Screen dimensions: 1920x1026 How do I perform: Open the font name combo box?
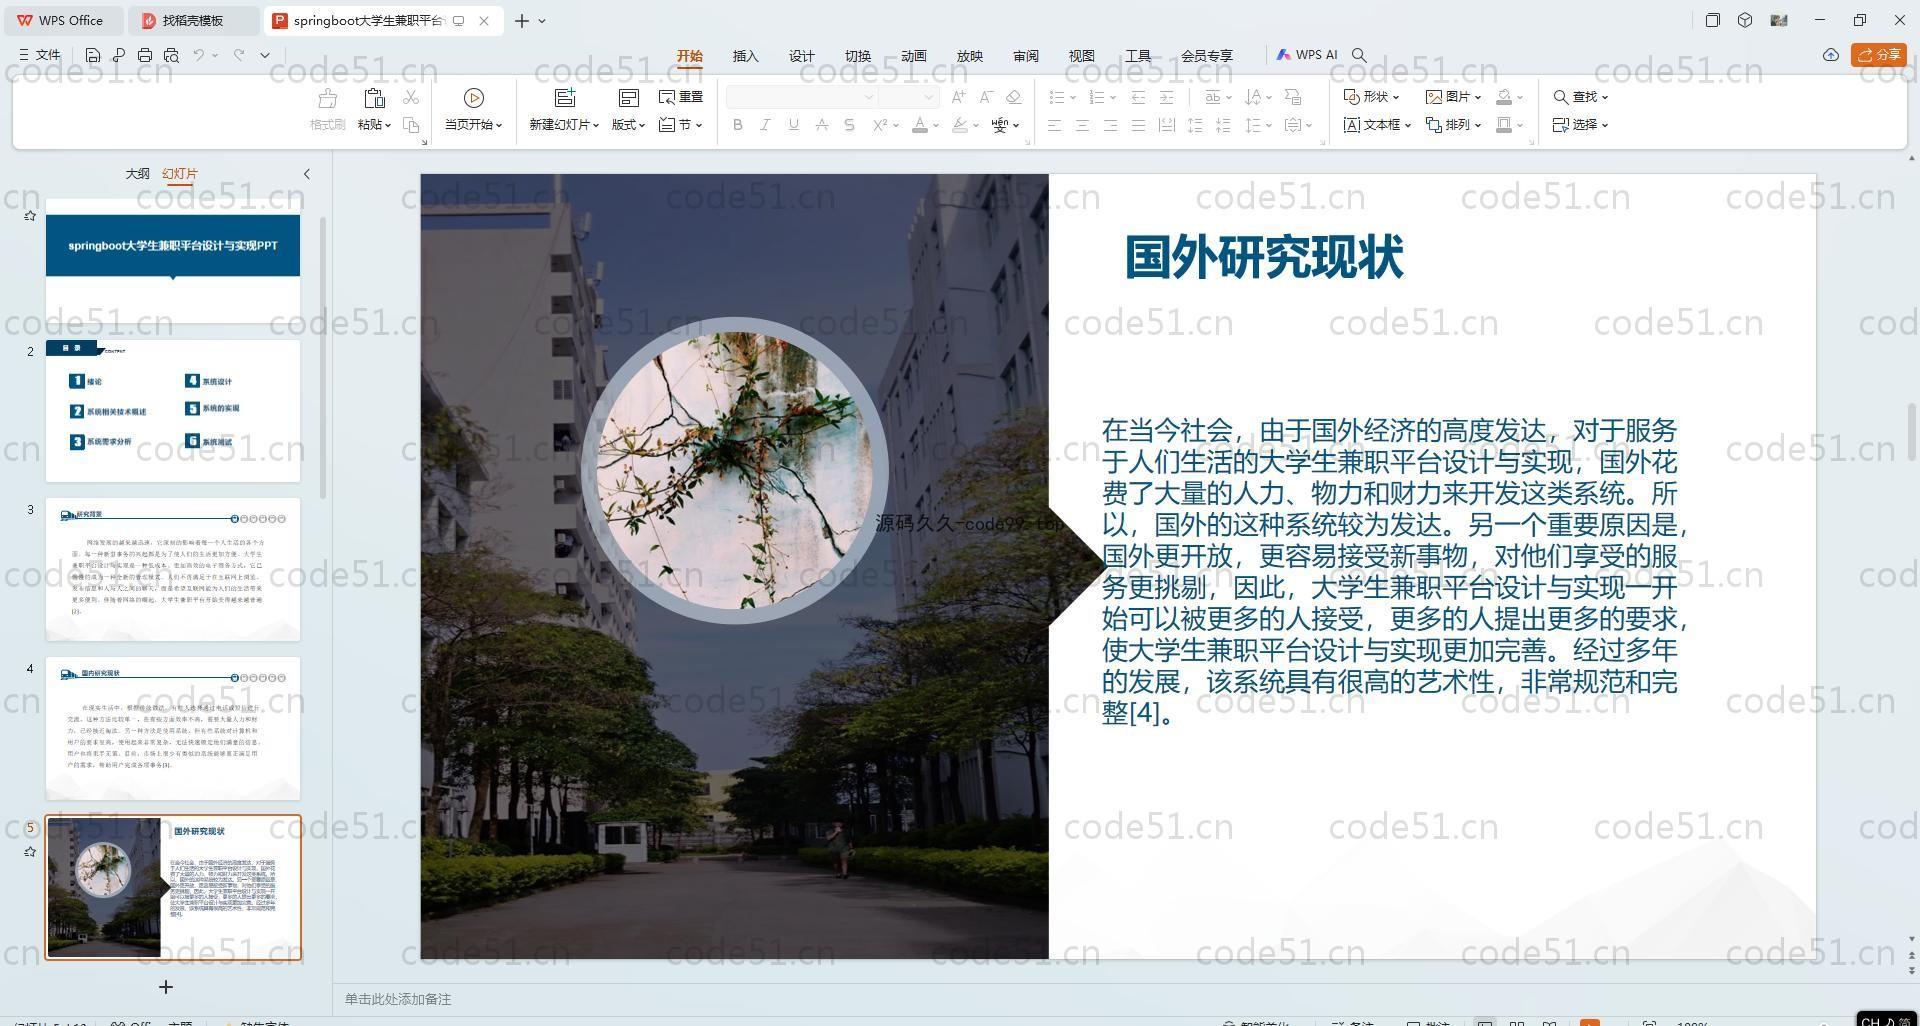tap(802, 97)
